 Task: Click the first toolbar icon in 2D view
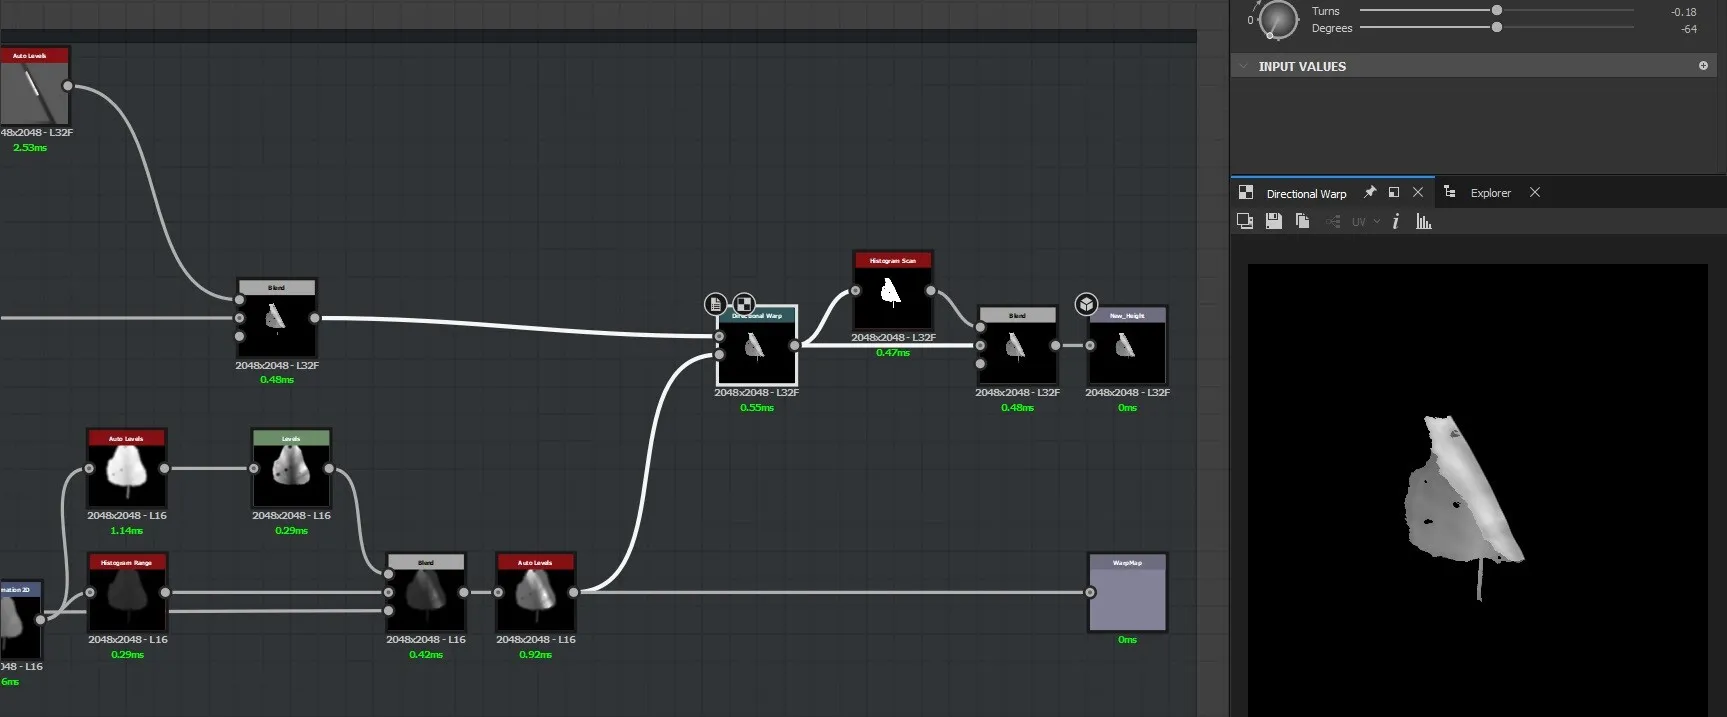point(1245,222)
